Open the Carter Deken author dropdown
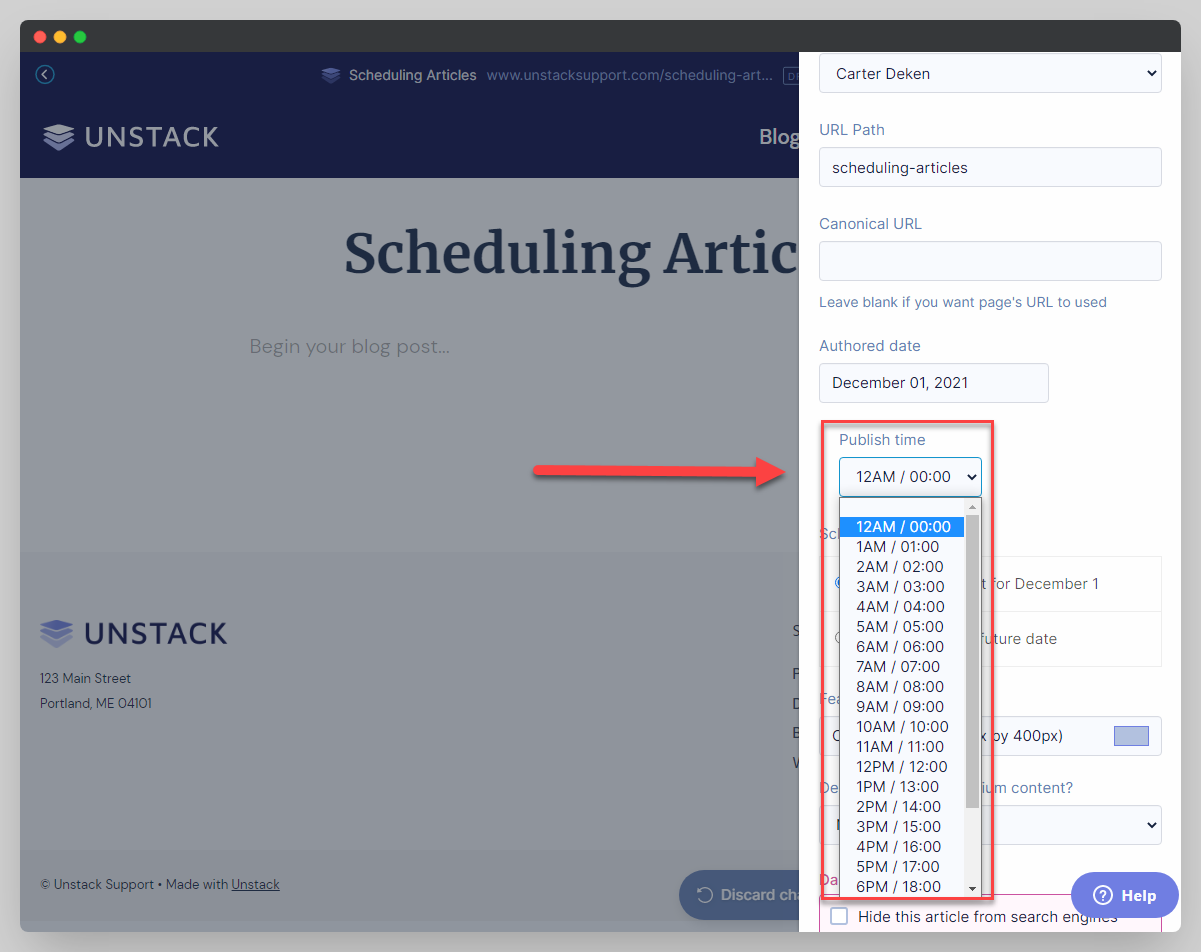 point(989,73)
